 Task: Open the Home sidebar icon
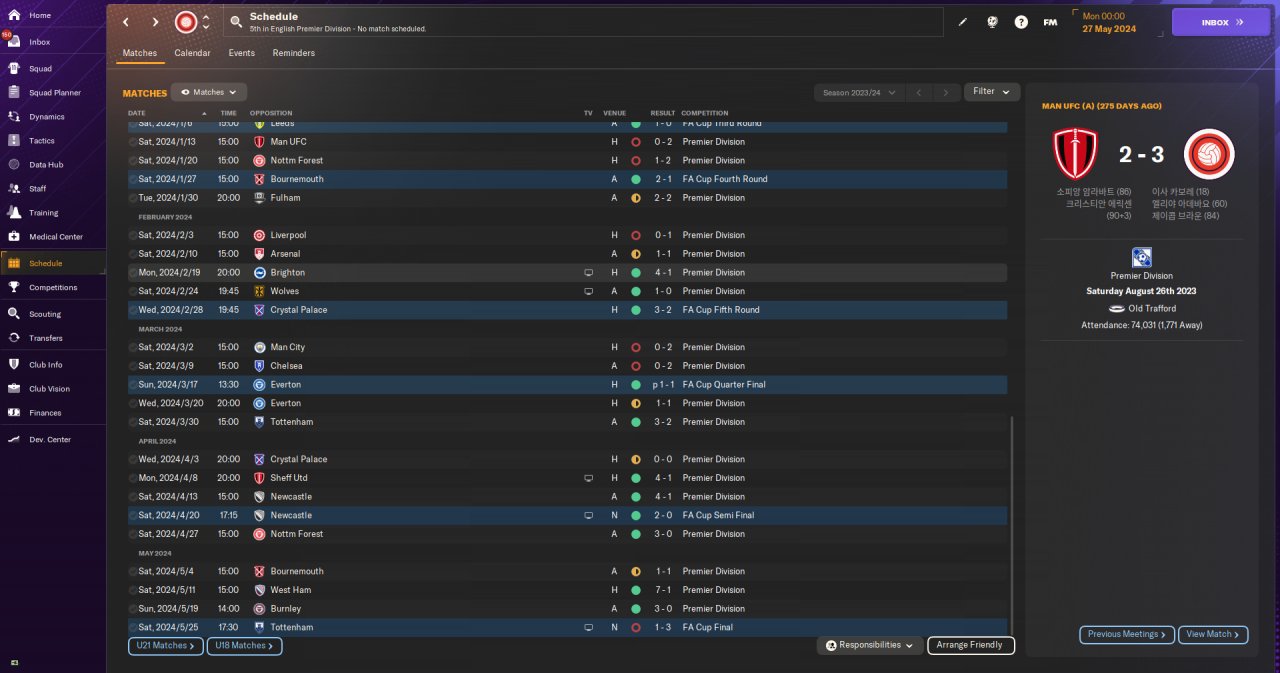pyautogui.click(x=14, y=15)
